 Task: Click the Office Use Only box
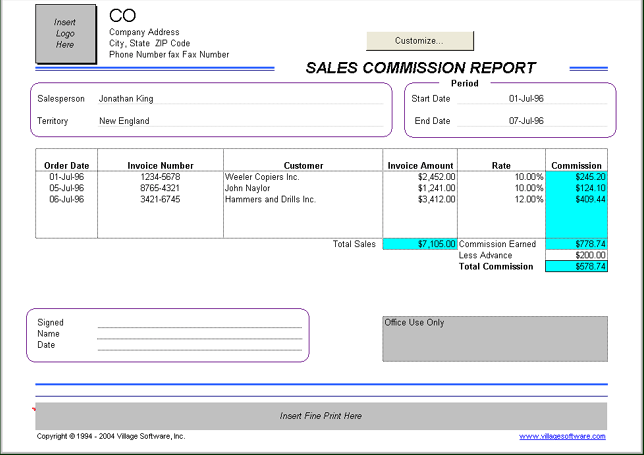[494, 340]
